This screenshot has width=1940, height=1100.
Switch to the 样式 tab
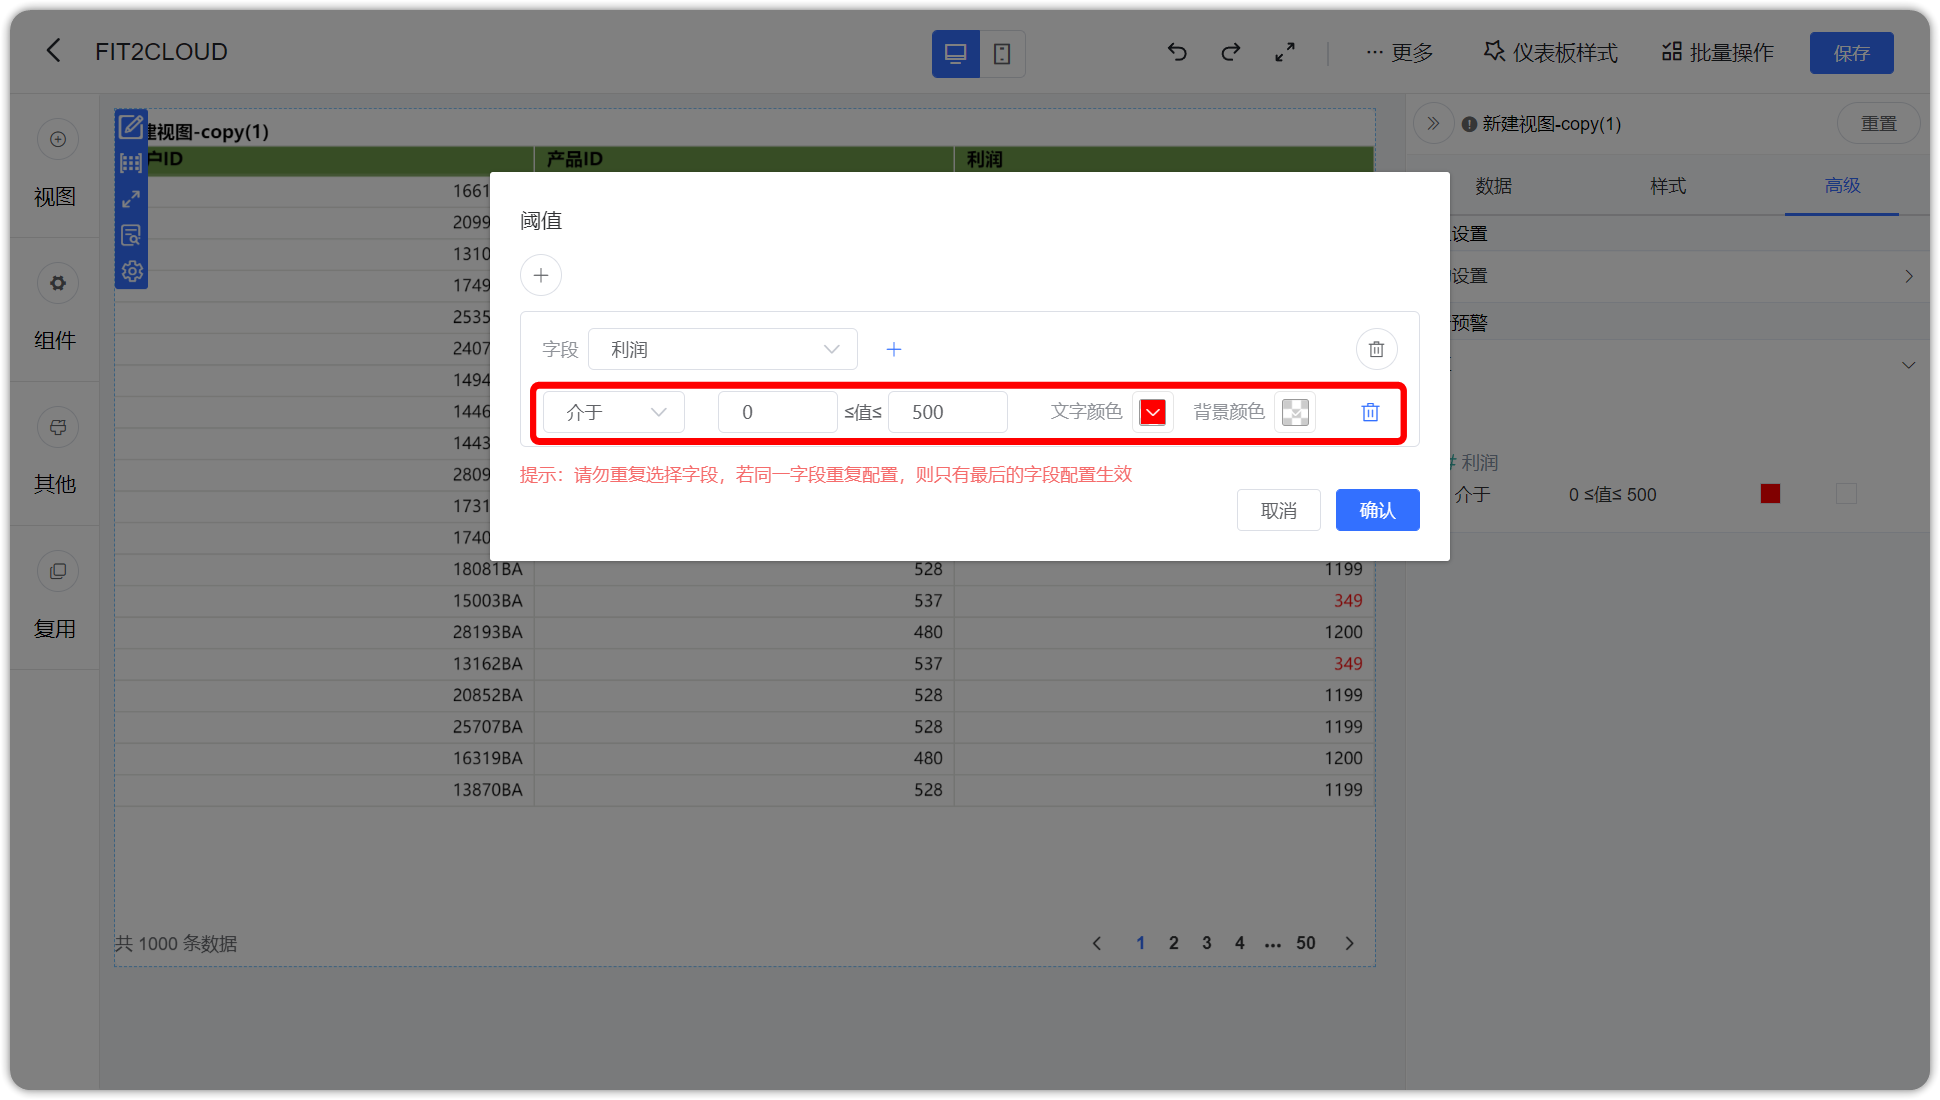point(1667,186)
